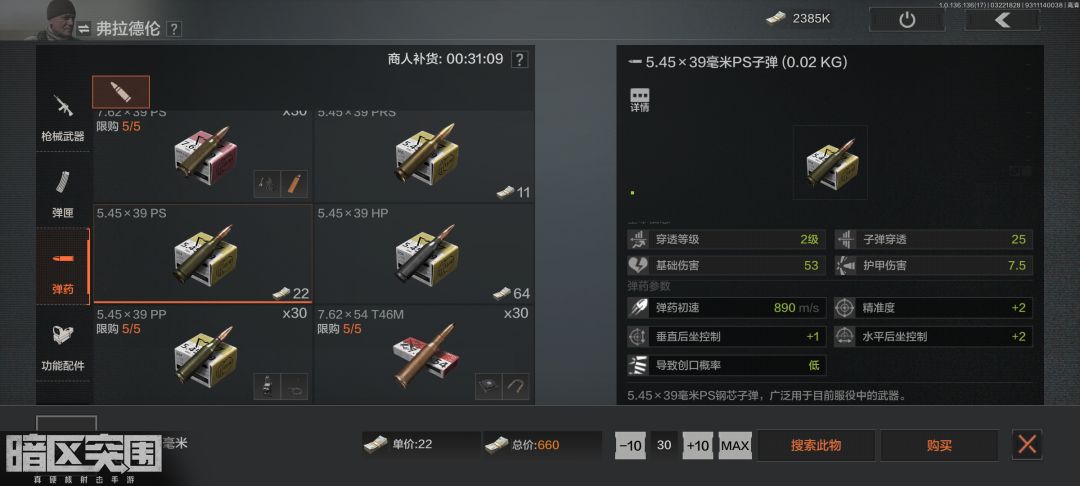Viewport: 1080px width, 486px height.
Task: Open help icon beside restock timer
Action: coord(520,59)
